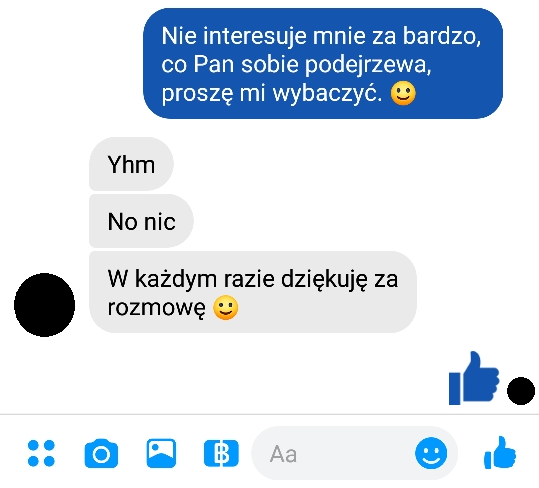Focus the "Aa" message input field
The height and width of the screenshot is (488, 539).
pyautogui.click(x=354, y=453)
